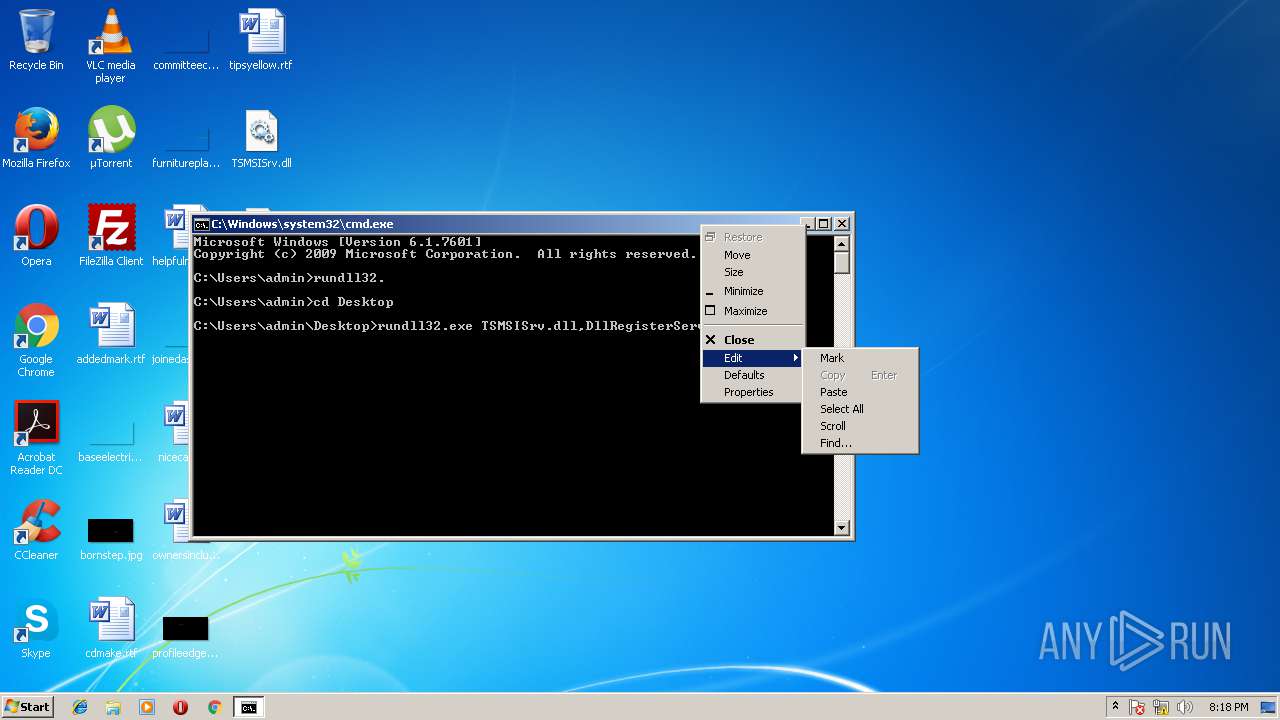1280x720 pixels.
Task: Open Acrobat Reader DC shortcut
Action: [x=36, y=438]
